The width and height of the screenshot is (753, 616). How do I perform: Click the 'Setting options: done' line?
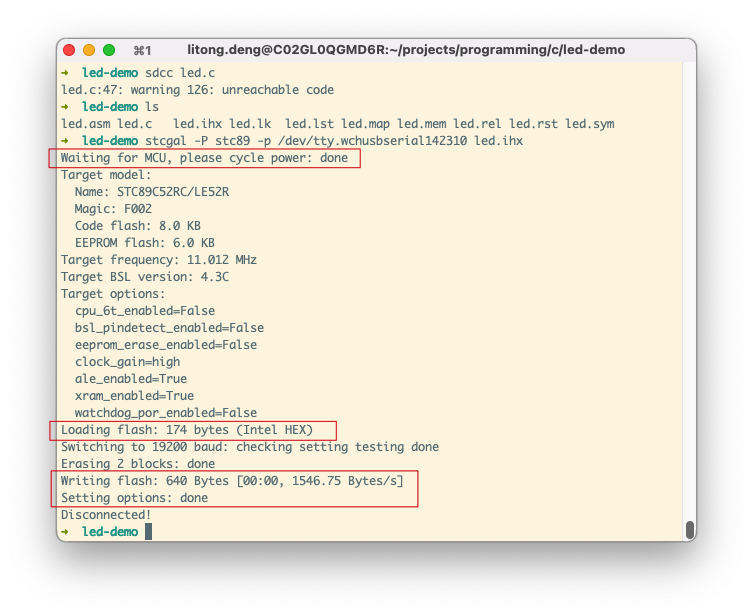pos(134,498)
